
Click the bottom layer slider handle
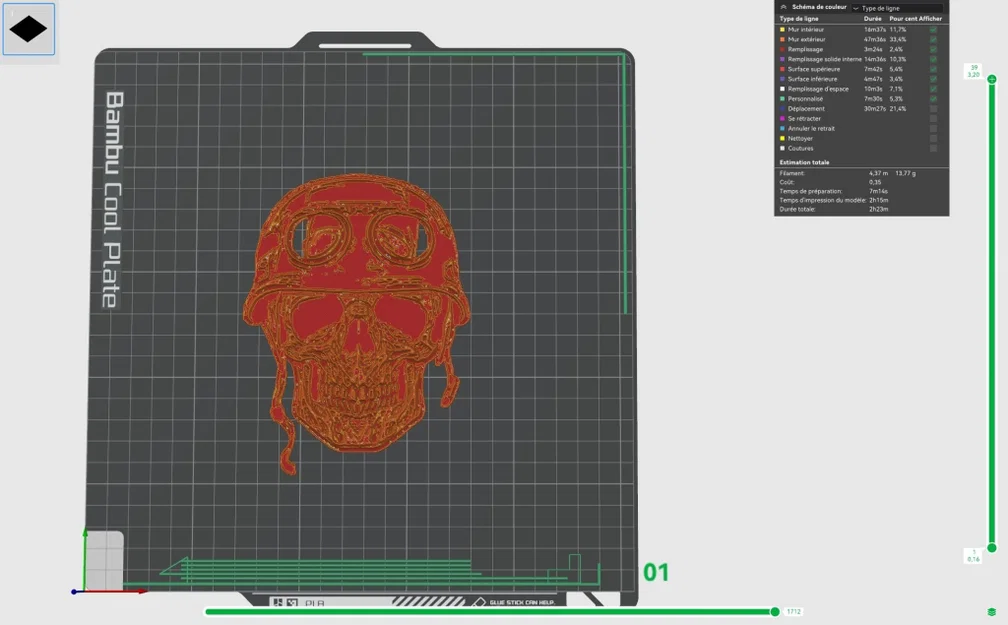coord(992,548)
